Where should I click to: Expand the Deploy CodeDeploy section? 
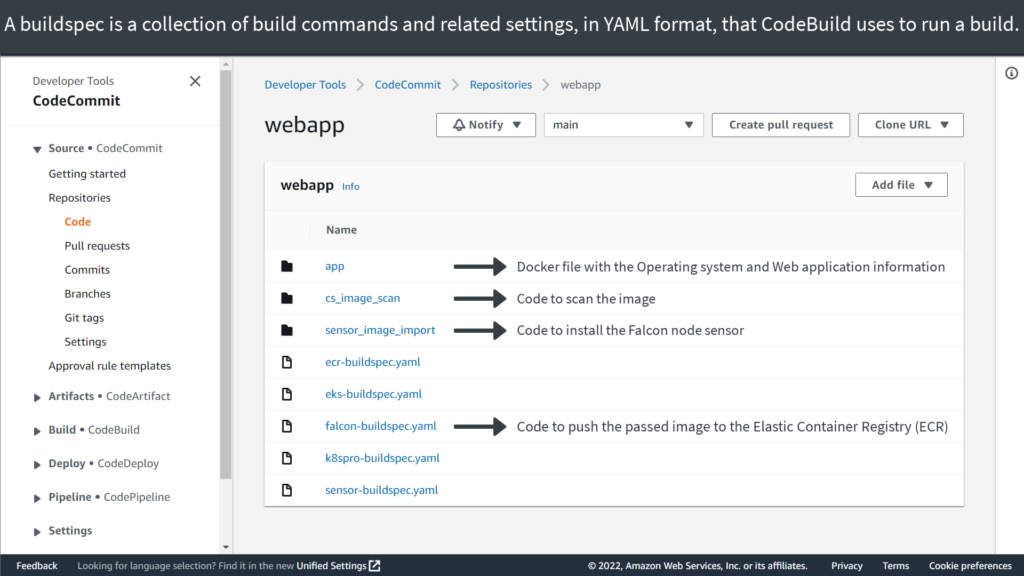[37, 464]
